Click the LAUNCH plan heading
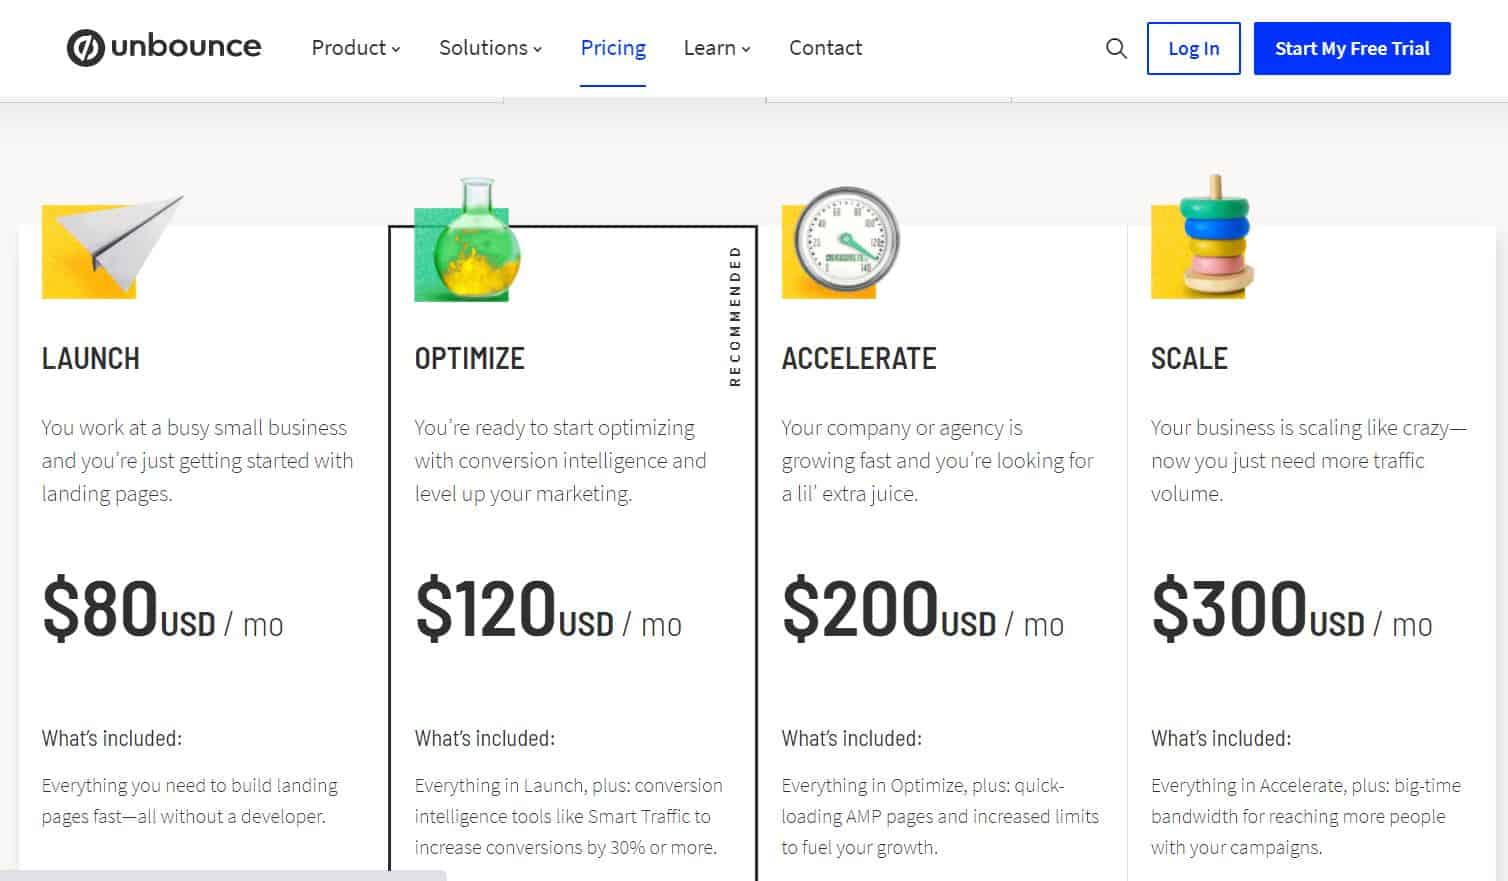Screen dimensions: 1508x881 [90, 358]
